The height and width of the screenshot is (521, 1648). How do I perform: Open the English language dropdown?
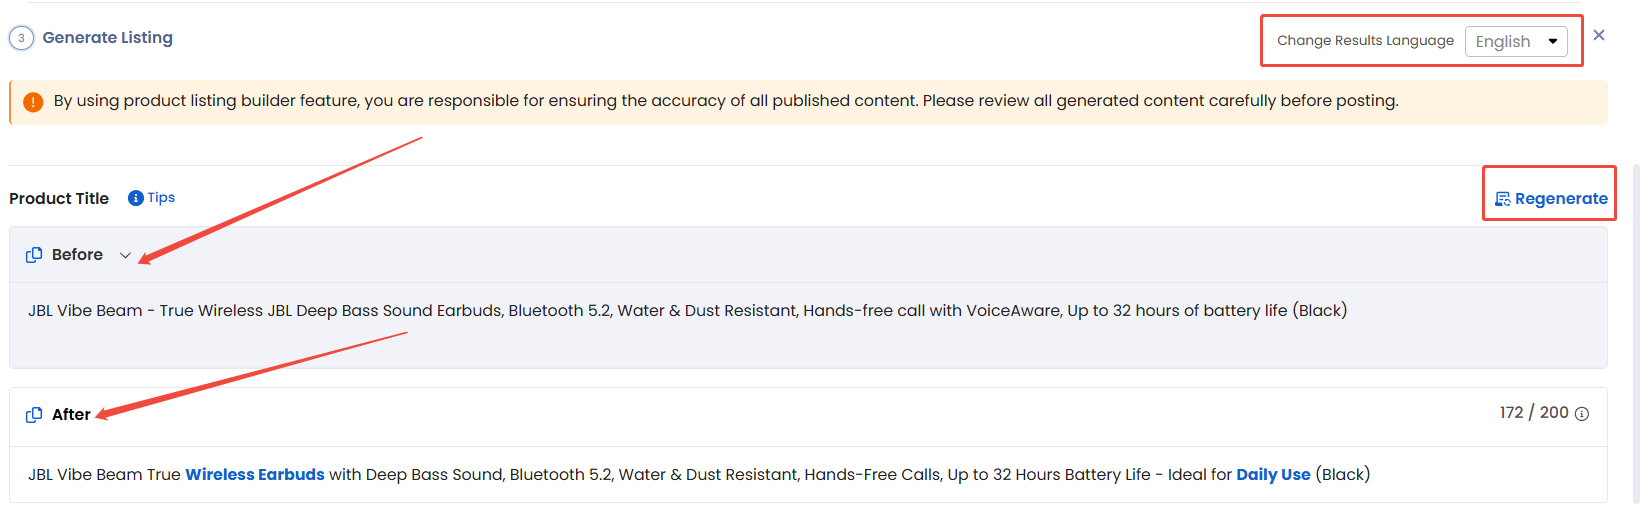coord(1516,41)
